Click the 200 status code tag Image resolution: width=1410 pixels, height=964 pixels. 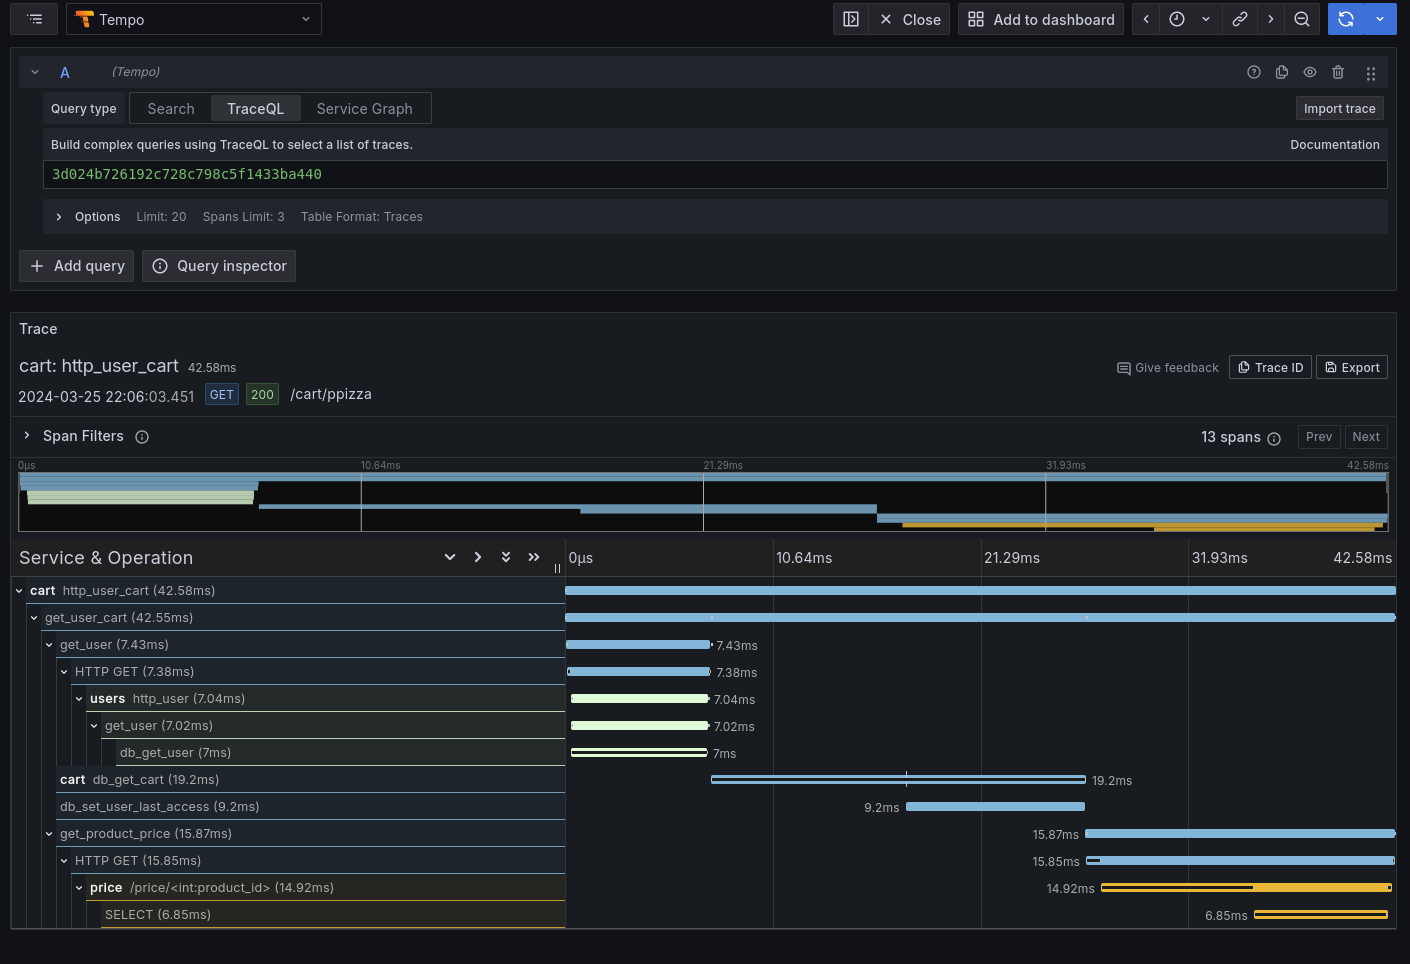(262, 395)
